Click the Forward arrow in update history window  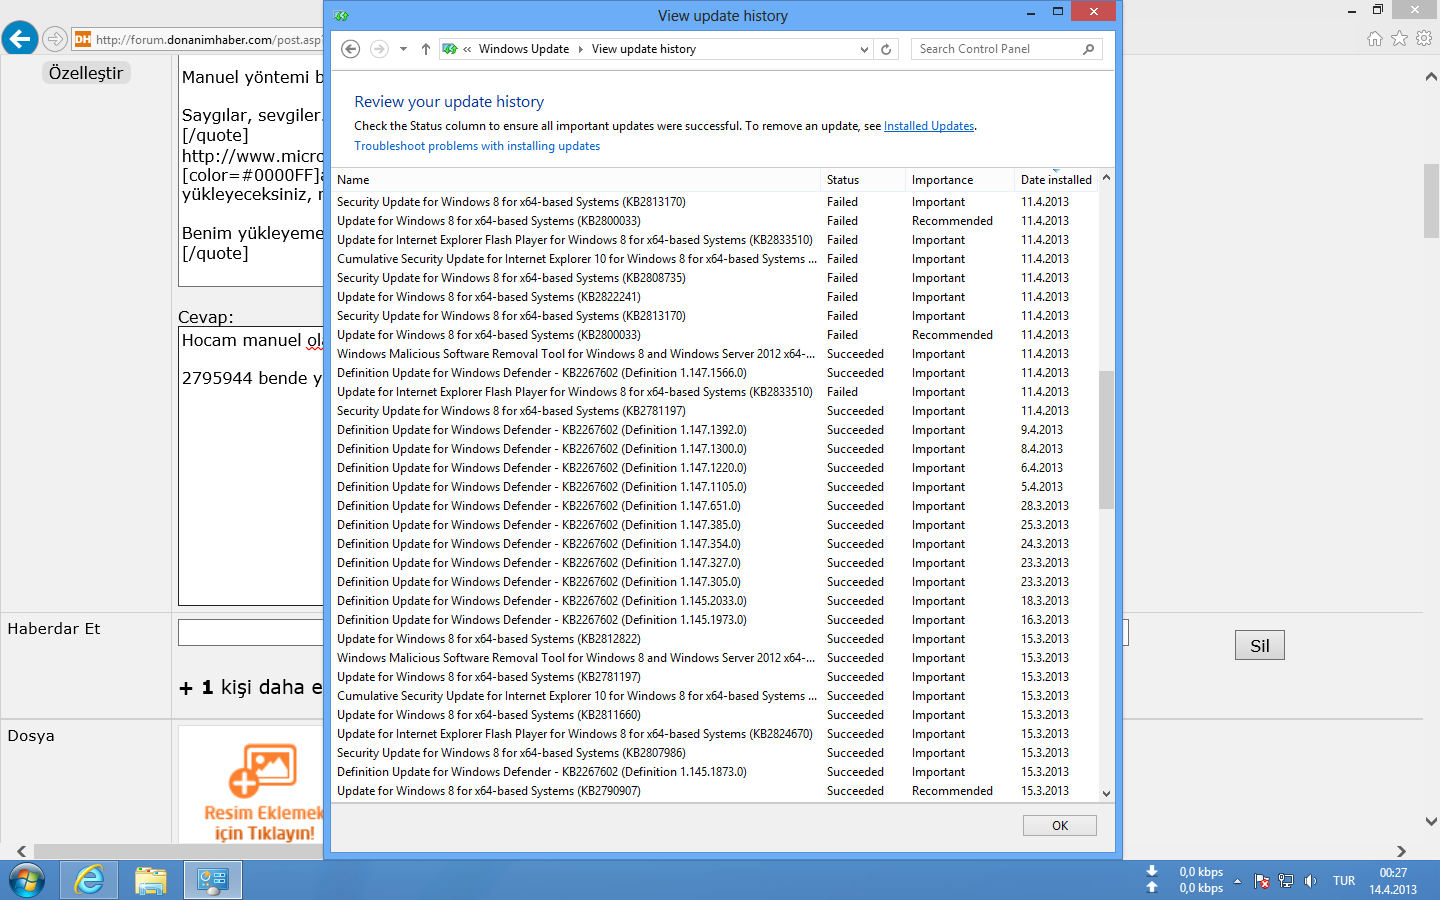[379, 49]
